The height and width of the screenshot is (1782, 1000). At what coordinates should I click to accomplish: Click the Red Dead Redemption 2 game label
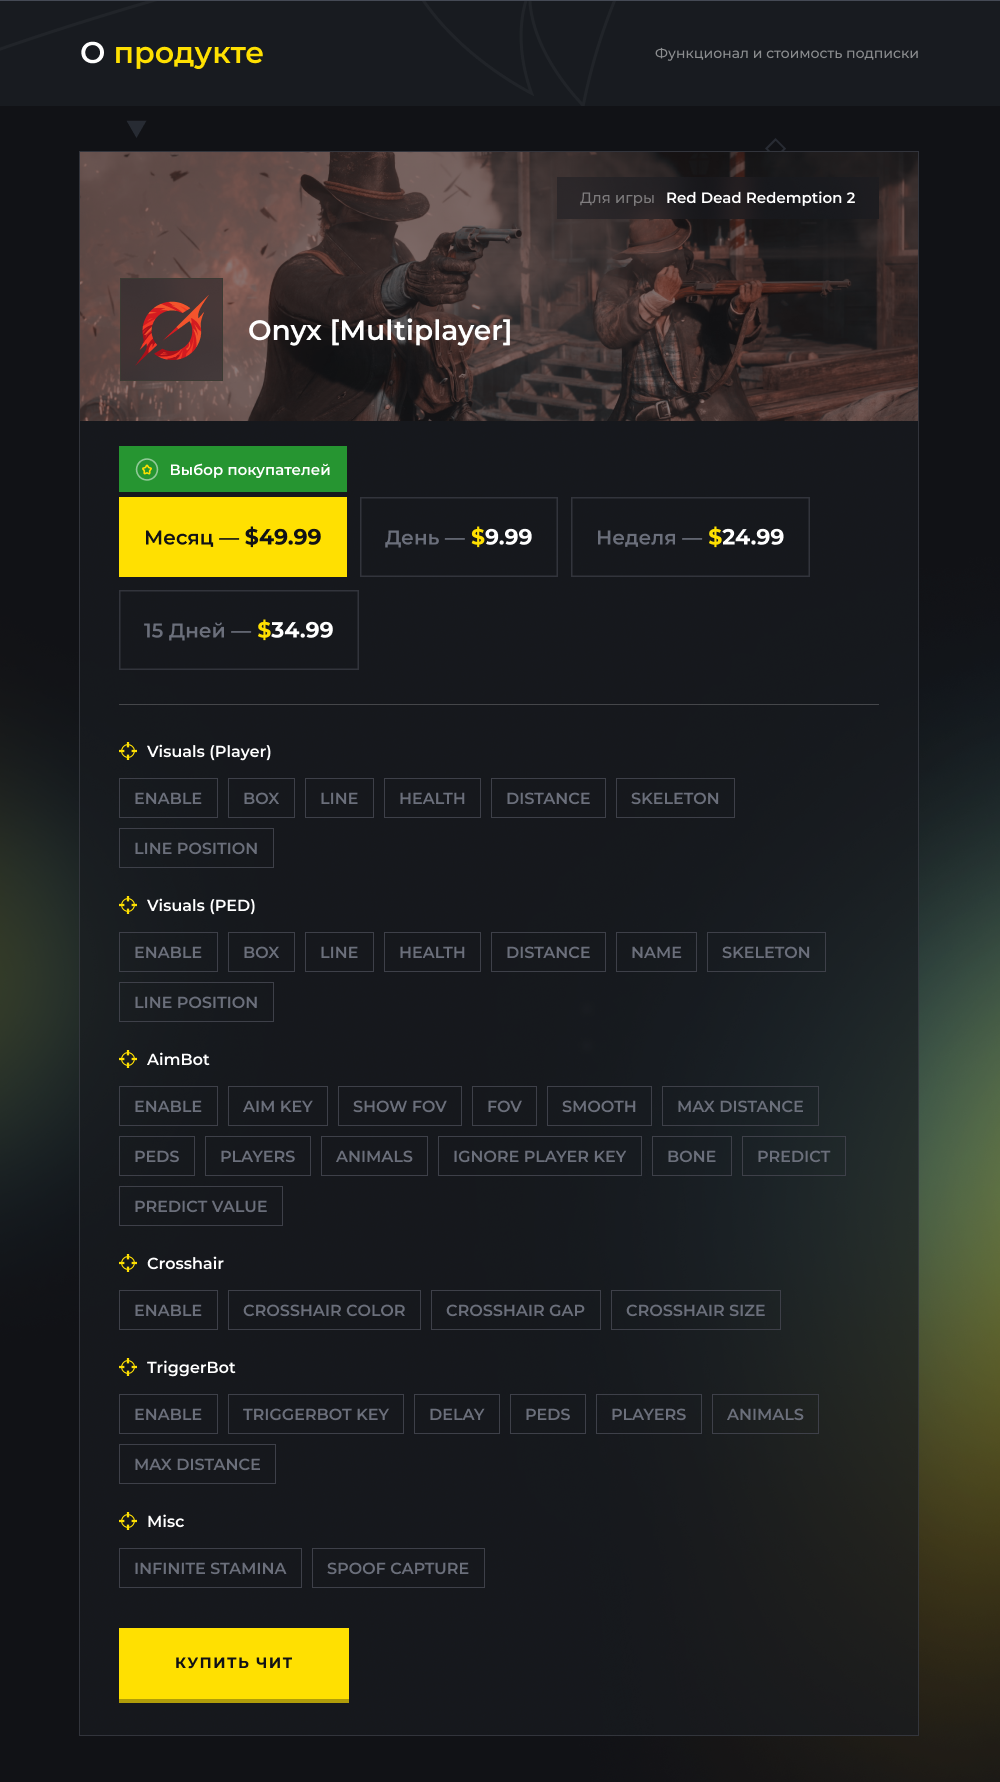coord(761,198)
